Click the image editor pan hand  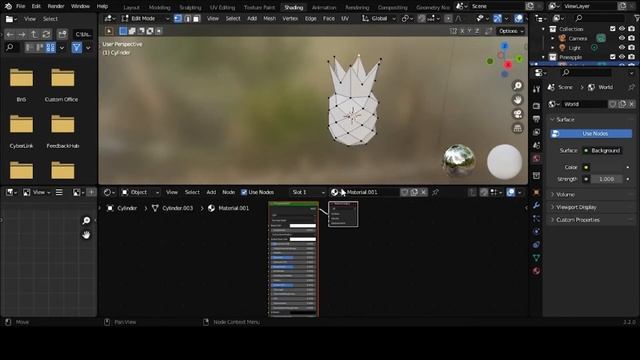click(86, 235)
